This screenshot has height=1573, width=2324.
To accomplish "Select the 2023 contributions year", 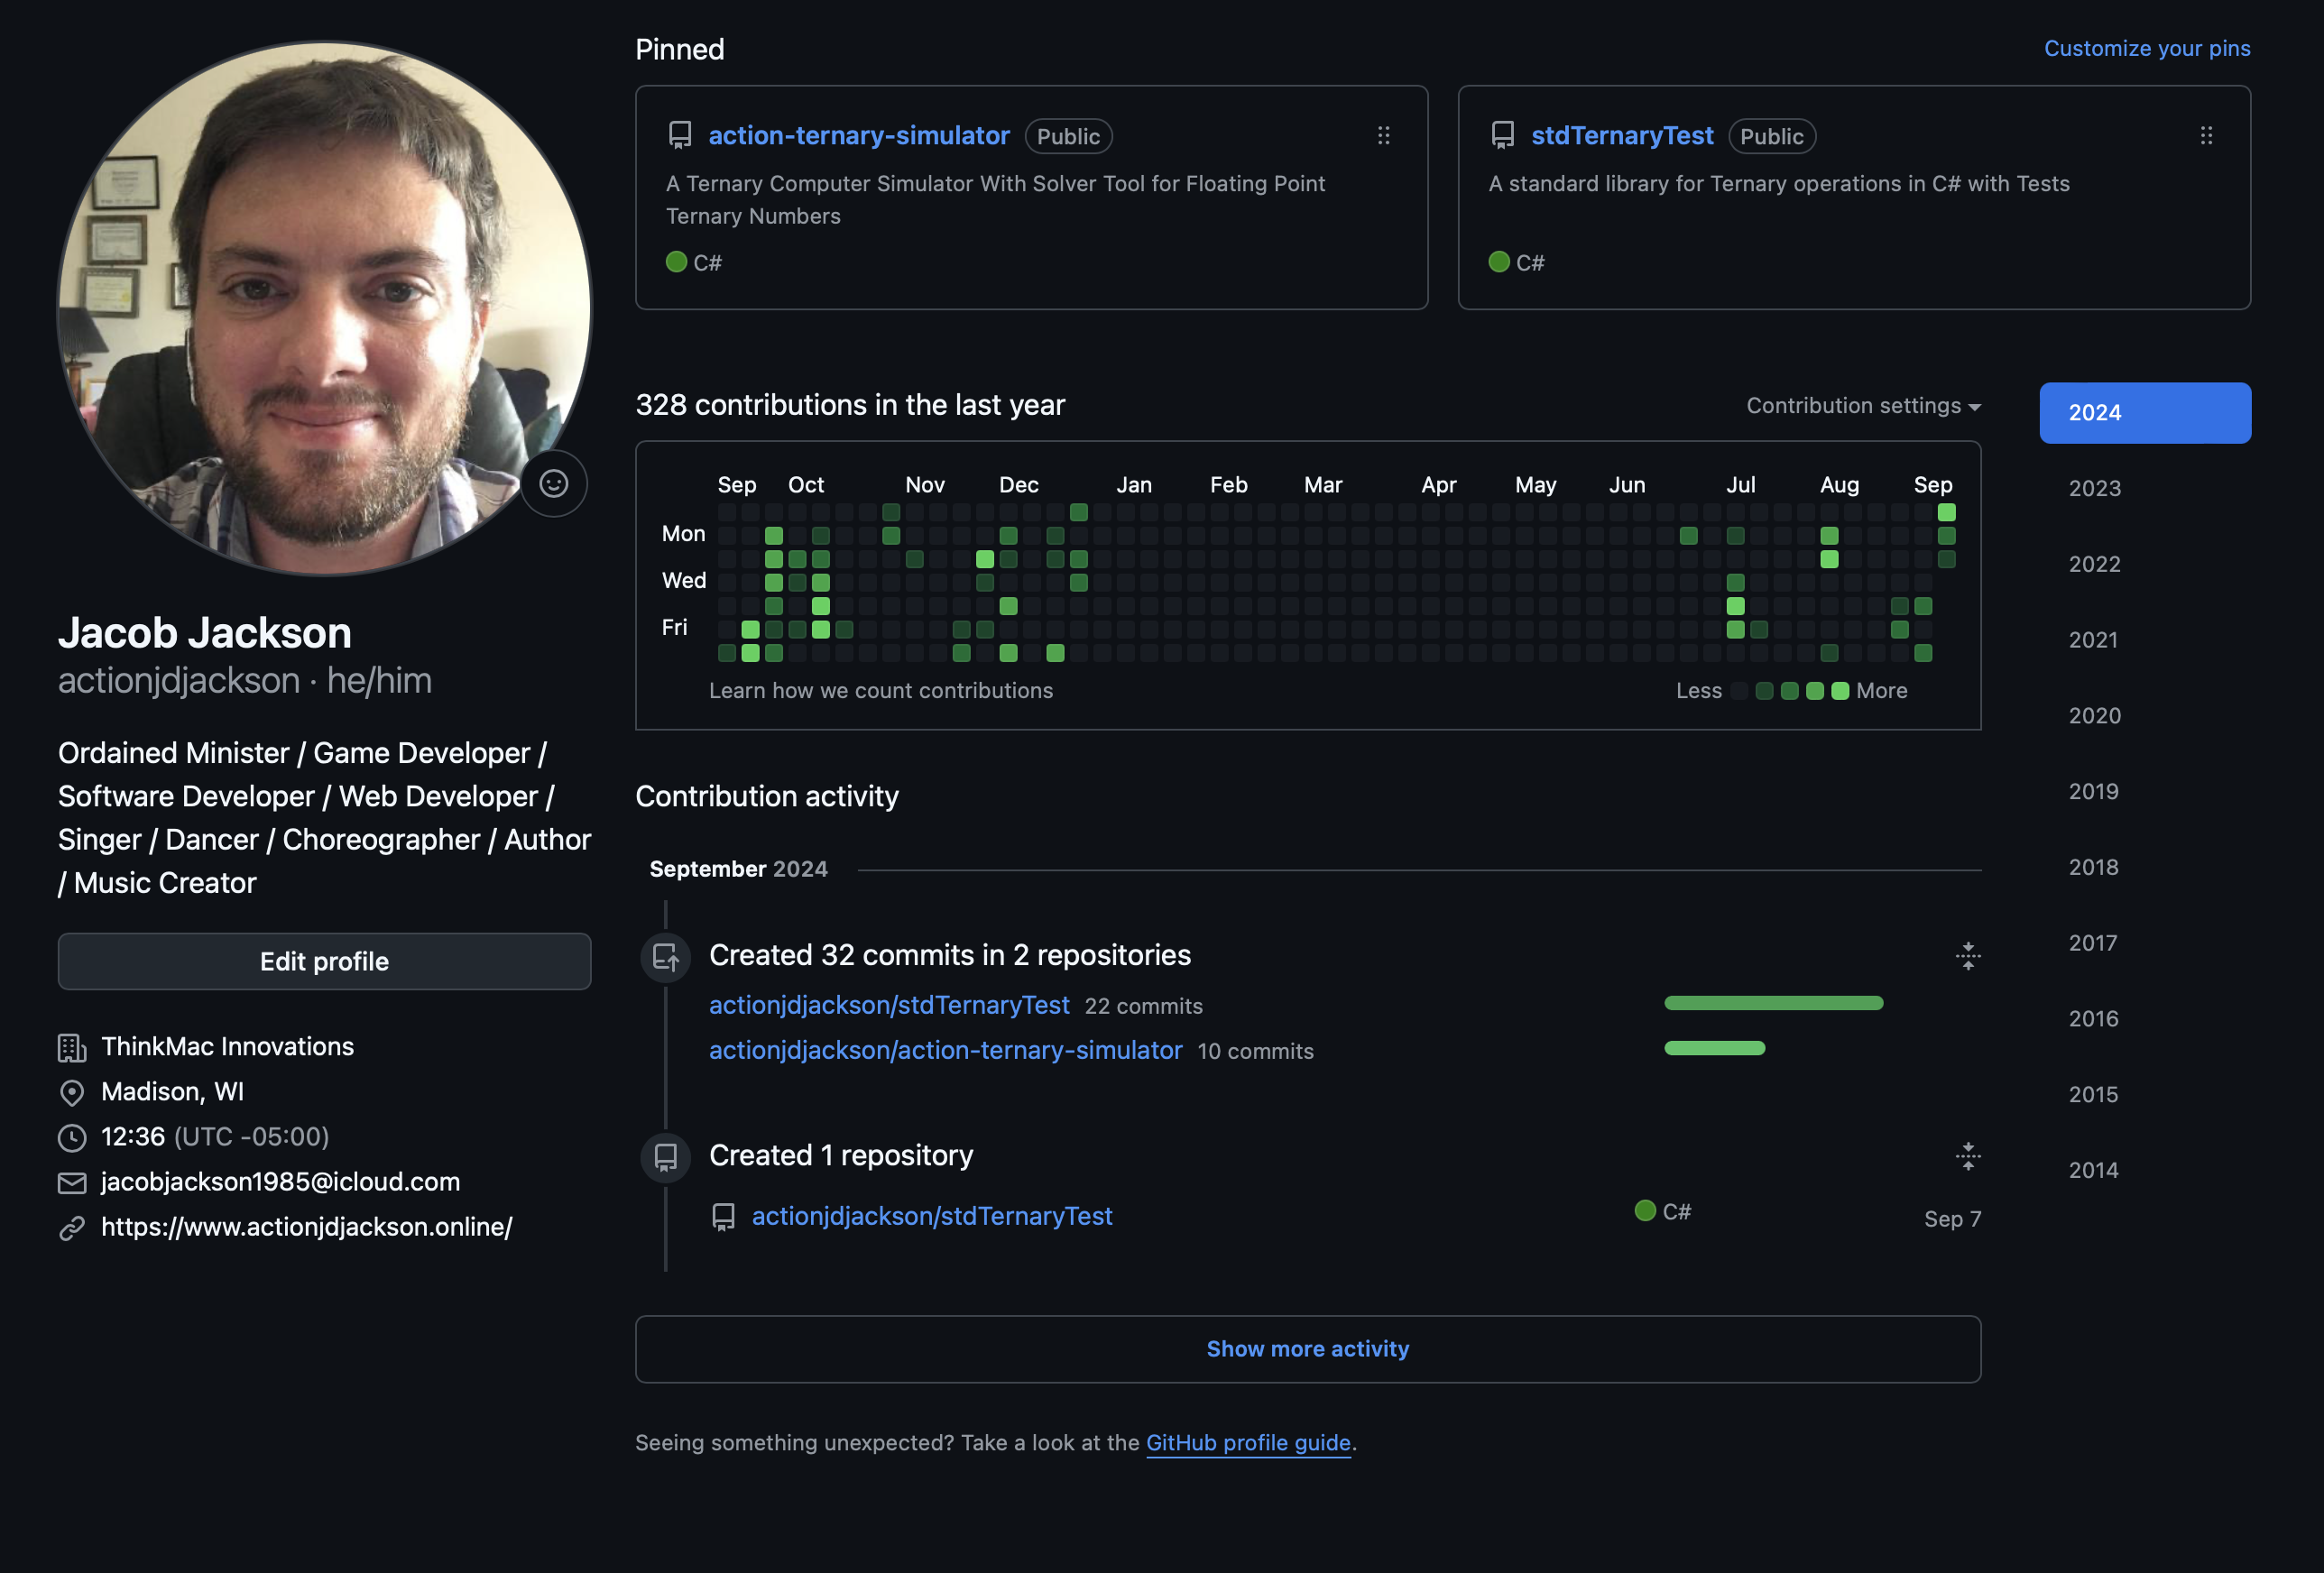I will point(2094,488).
